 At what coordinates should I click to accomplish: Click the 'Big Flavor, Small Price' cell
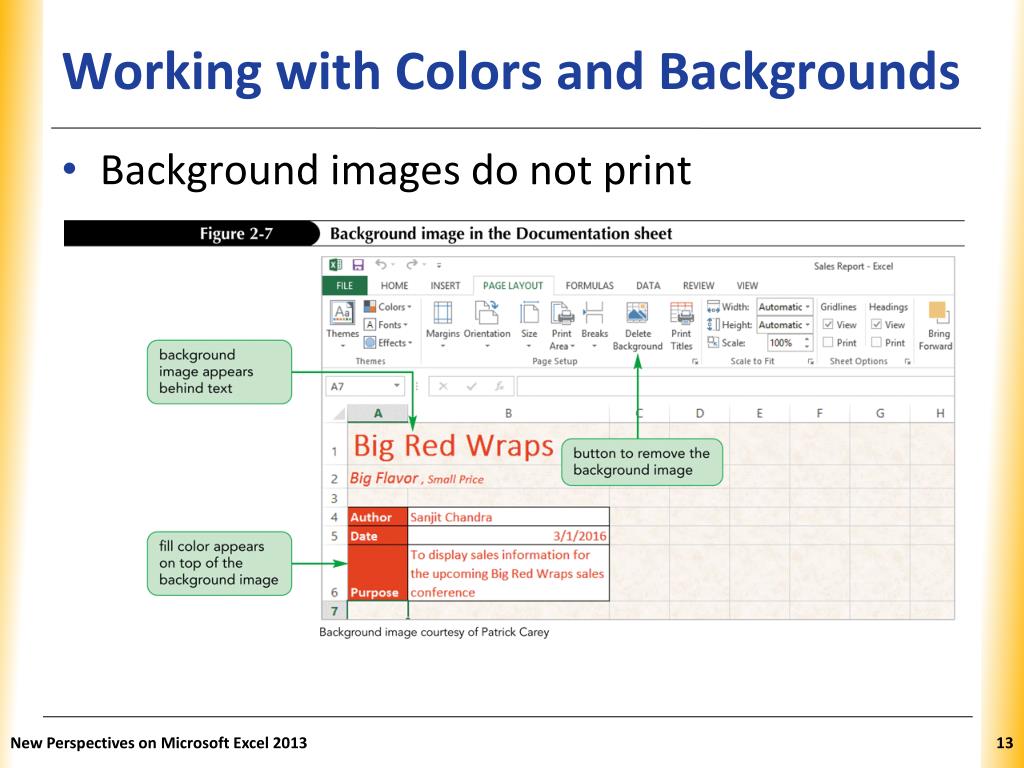tap(417, 479)
